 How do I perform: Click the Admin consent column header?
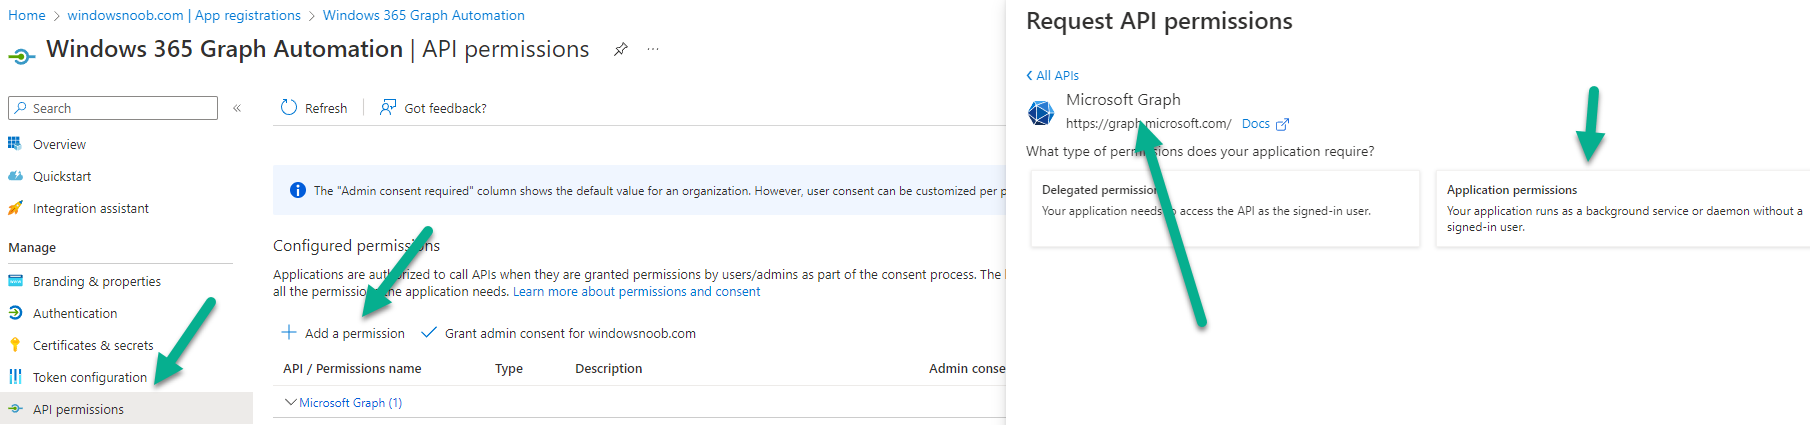click(x=967, y=368)
